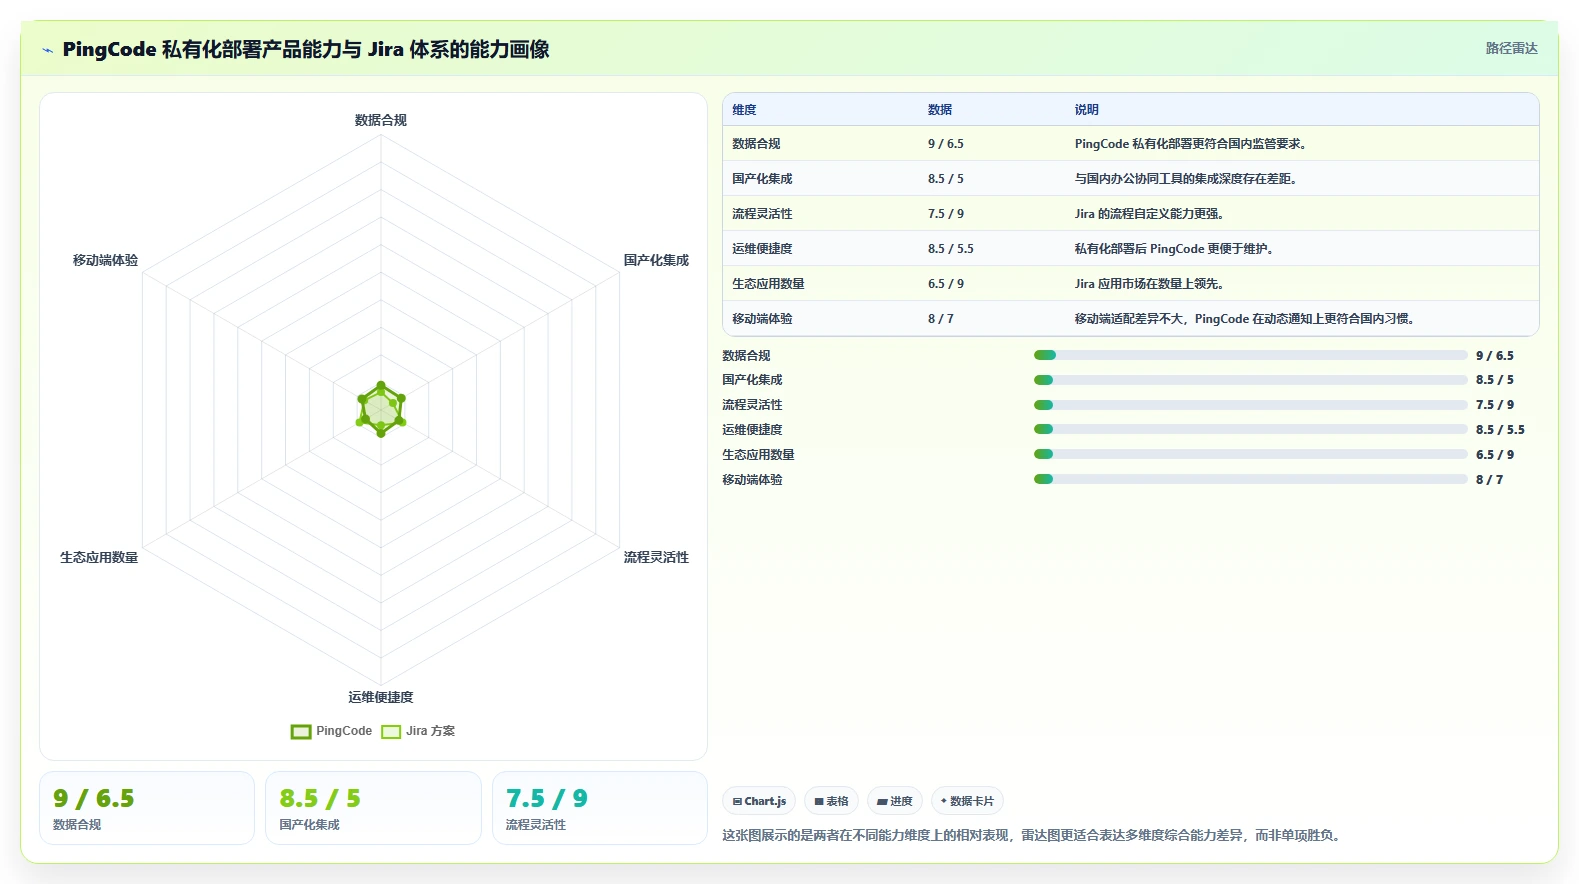Click the 数据卡片 tag chip
The width and height of the screenshot is (1579, 884).
tap(967, 801)
